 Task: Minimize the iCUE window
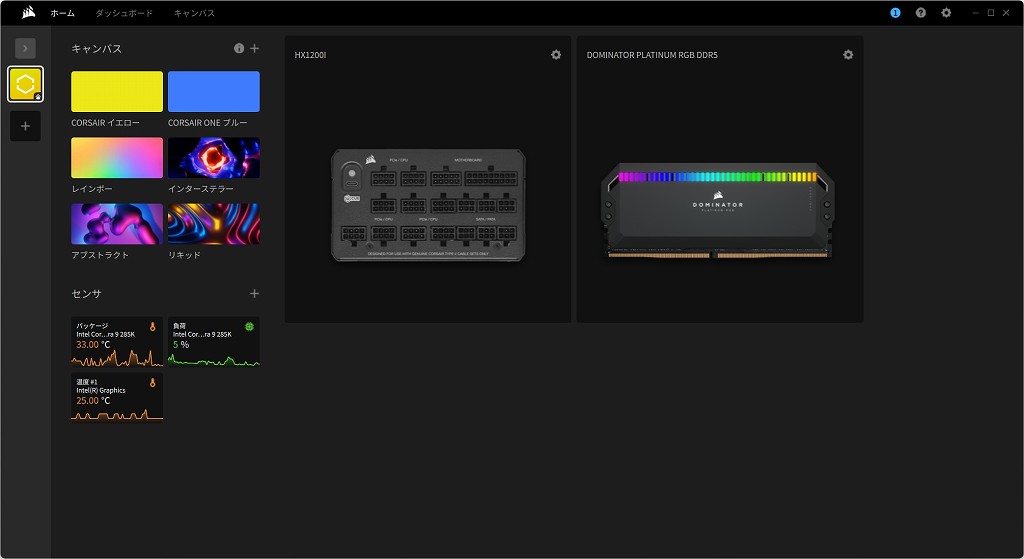(x=976, y=12)
